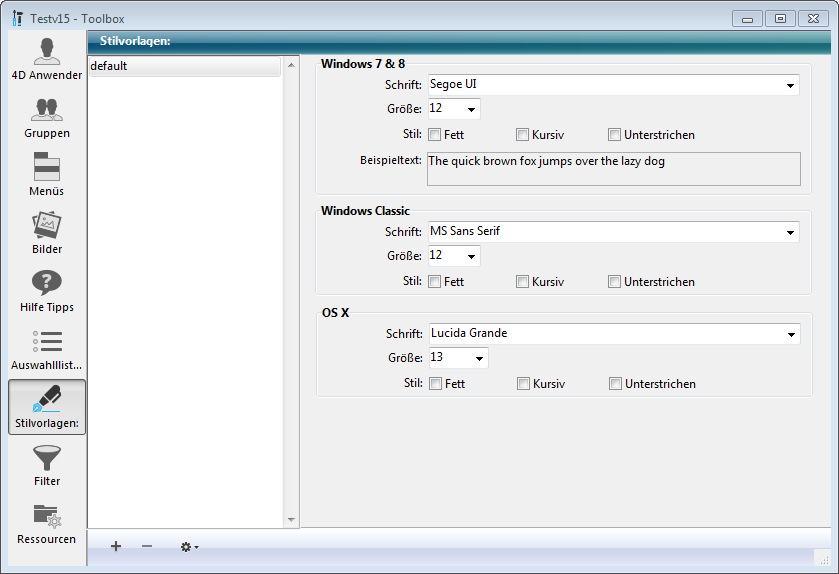
Task: Add a new style sheet with plus
Action: (116, 546)
